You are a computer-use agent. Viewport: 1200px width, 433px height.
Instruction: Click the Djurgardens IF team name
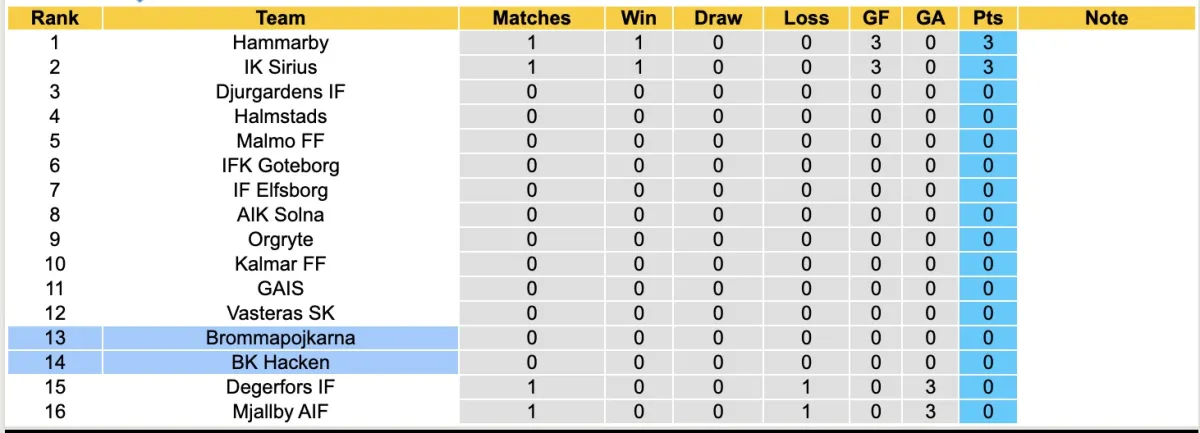(280, 92)
